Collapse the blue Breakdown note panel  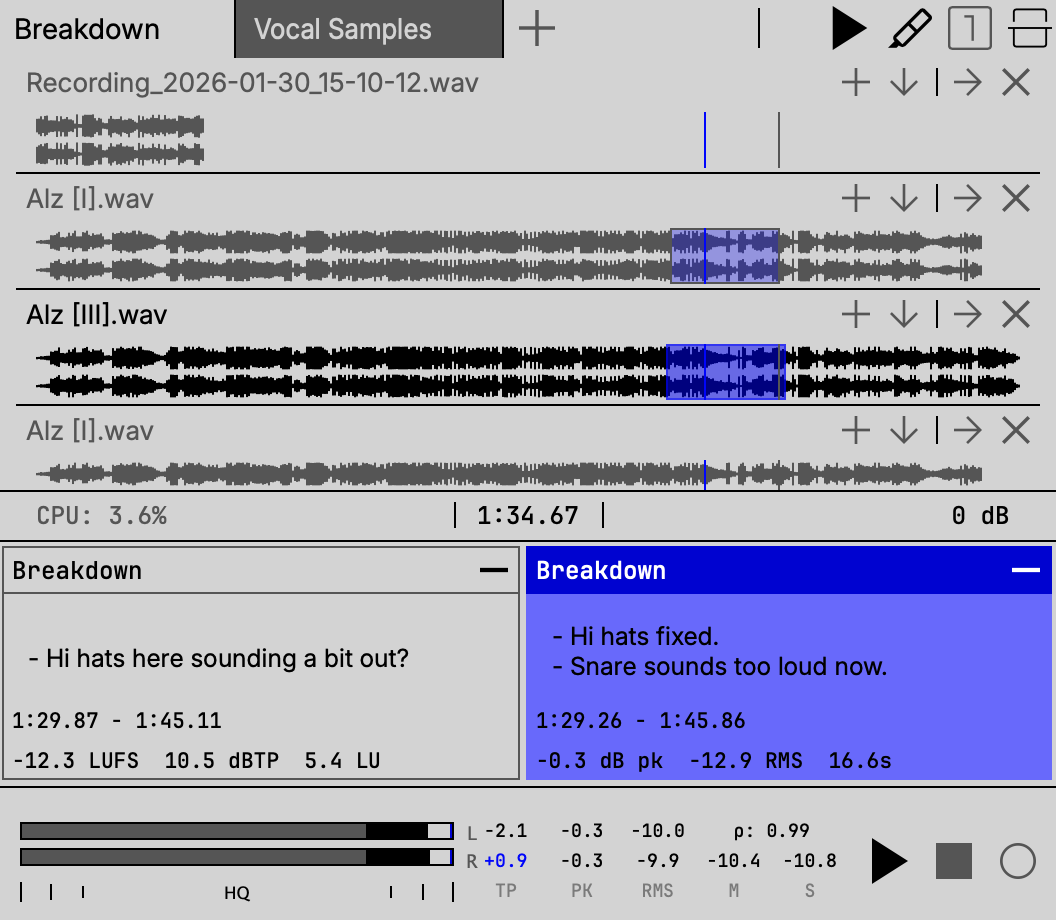1026,570
